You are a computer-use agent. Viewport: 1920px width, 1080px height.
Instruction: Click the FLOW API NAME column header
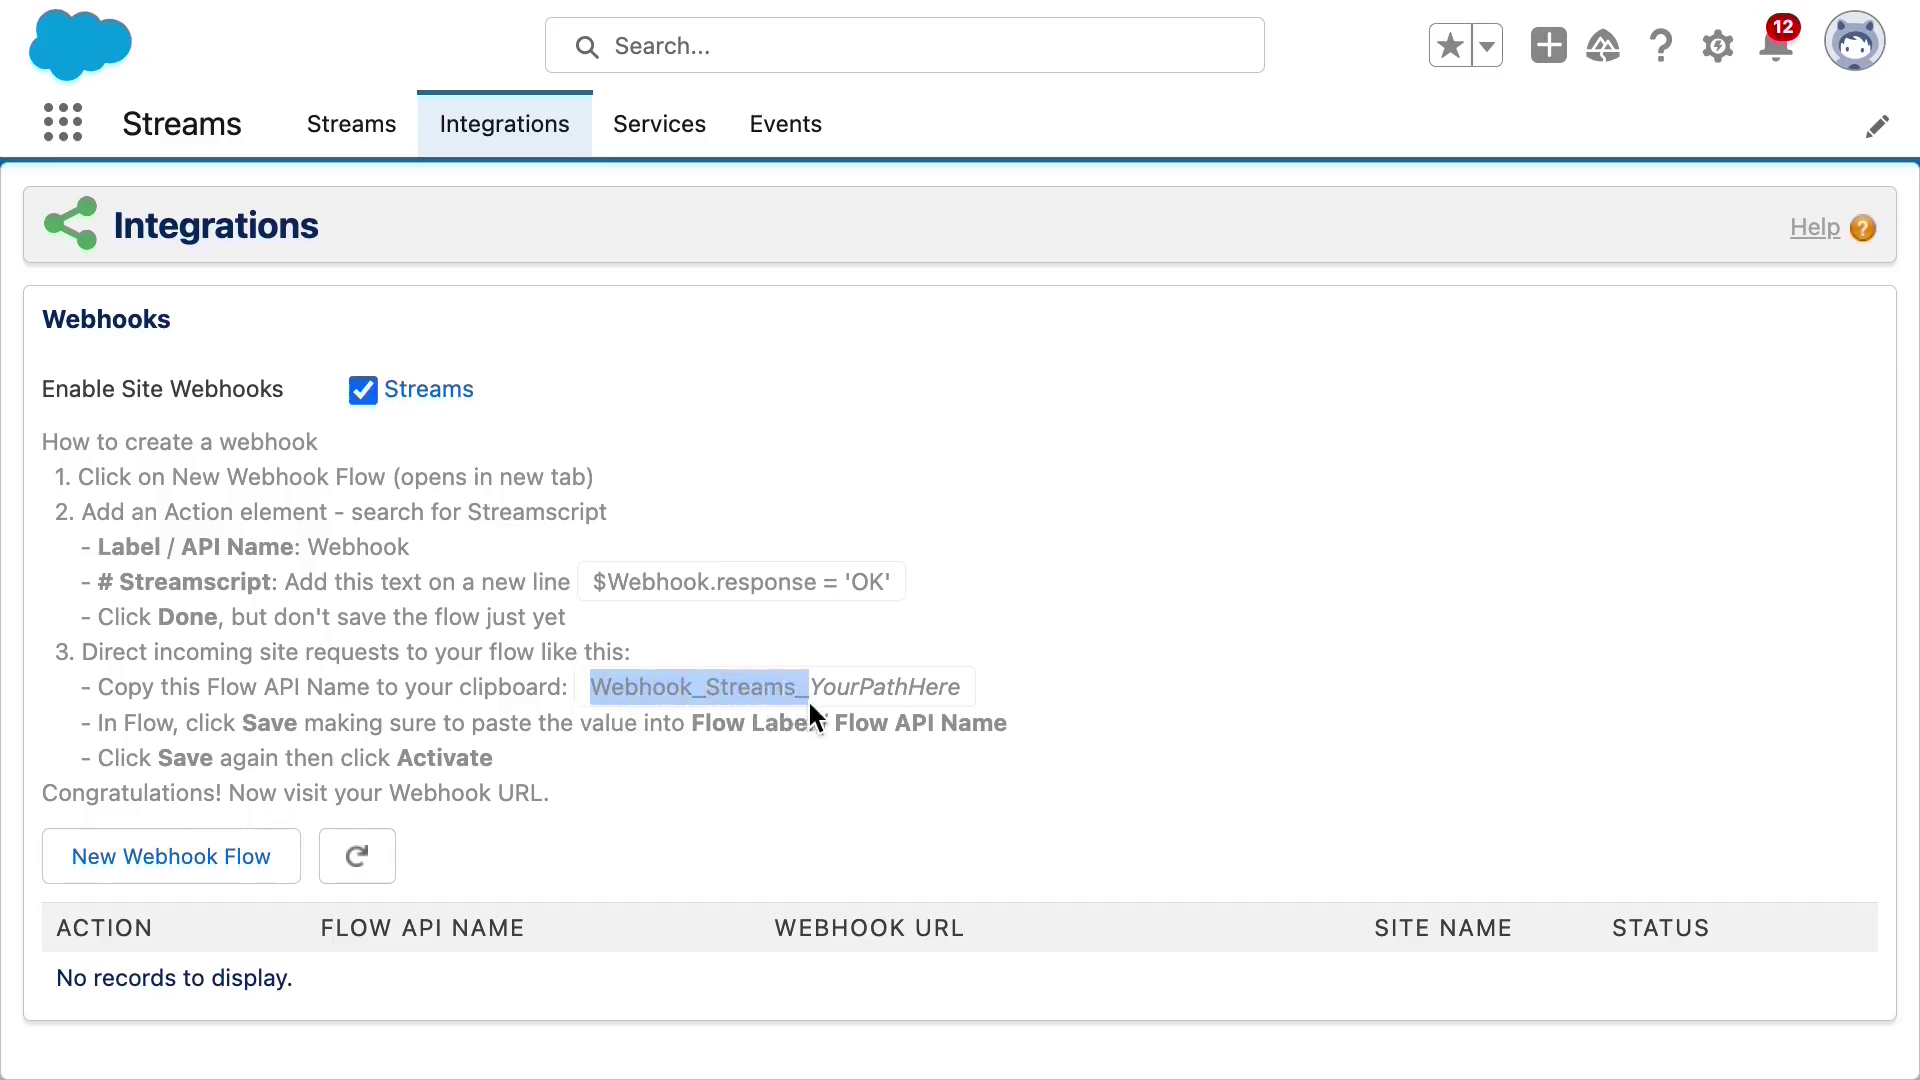(422, 928)
